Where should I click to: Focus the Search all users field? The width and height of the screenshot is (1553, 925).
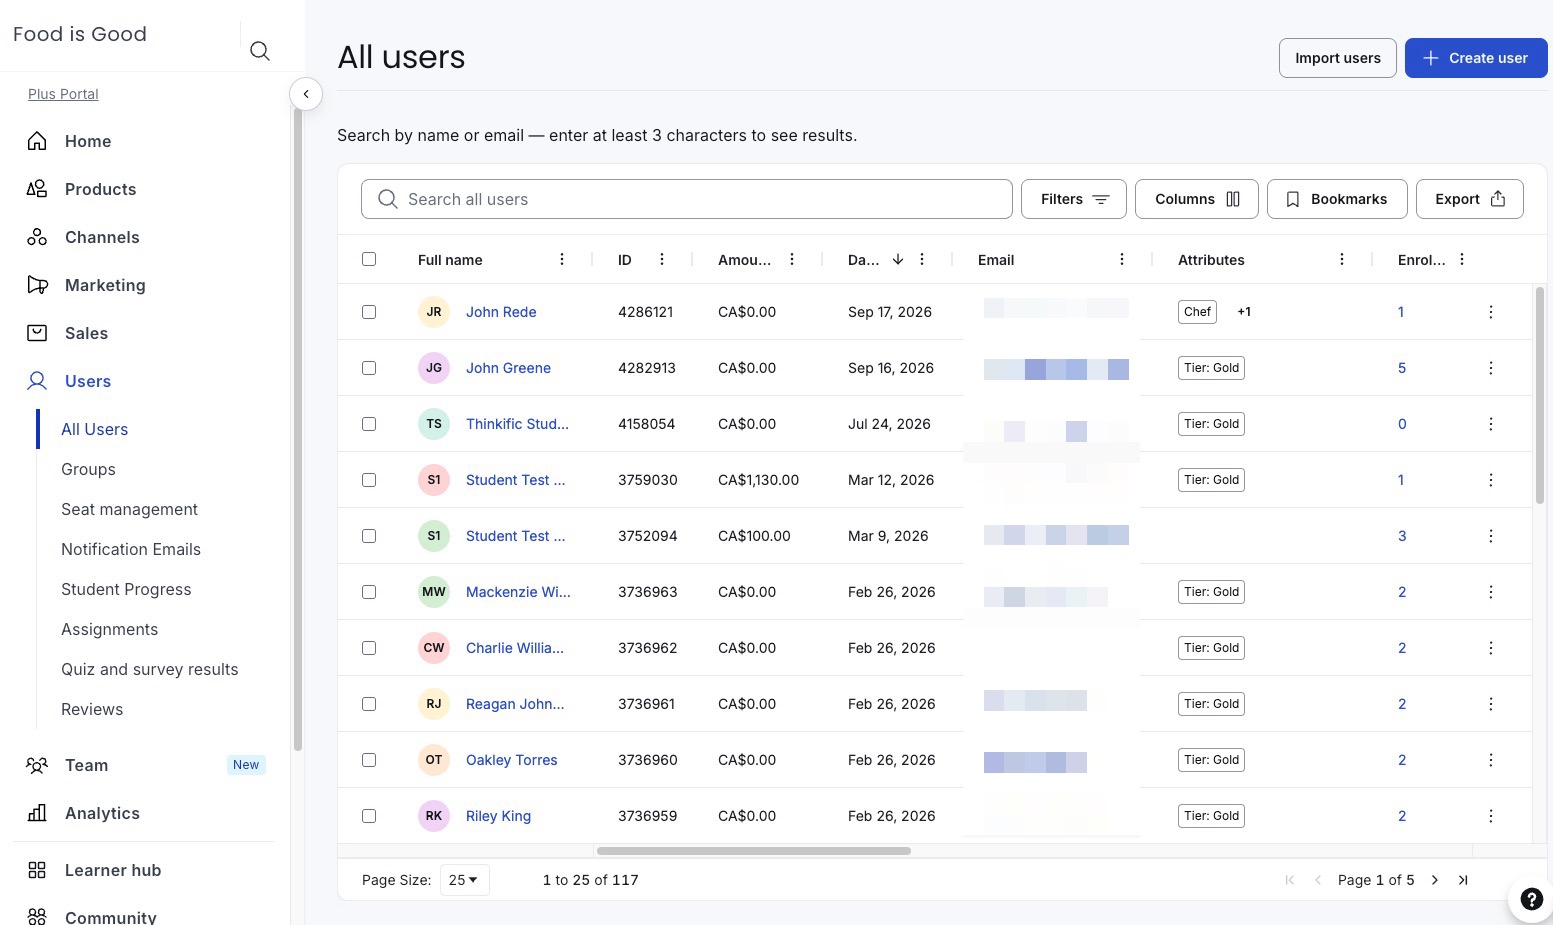tap(687, 199)
